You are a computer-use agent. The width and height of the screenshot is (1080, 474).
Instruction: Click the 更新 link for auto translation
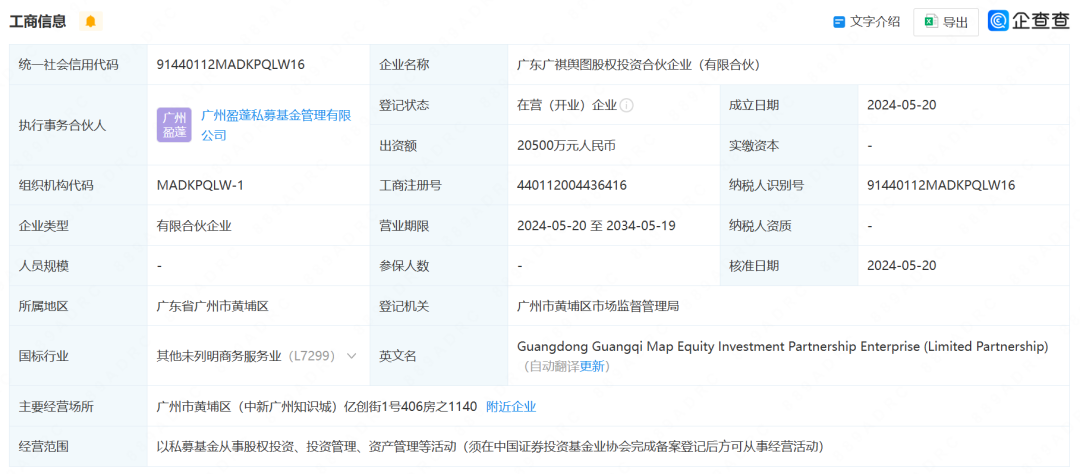[592, 366]
